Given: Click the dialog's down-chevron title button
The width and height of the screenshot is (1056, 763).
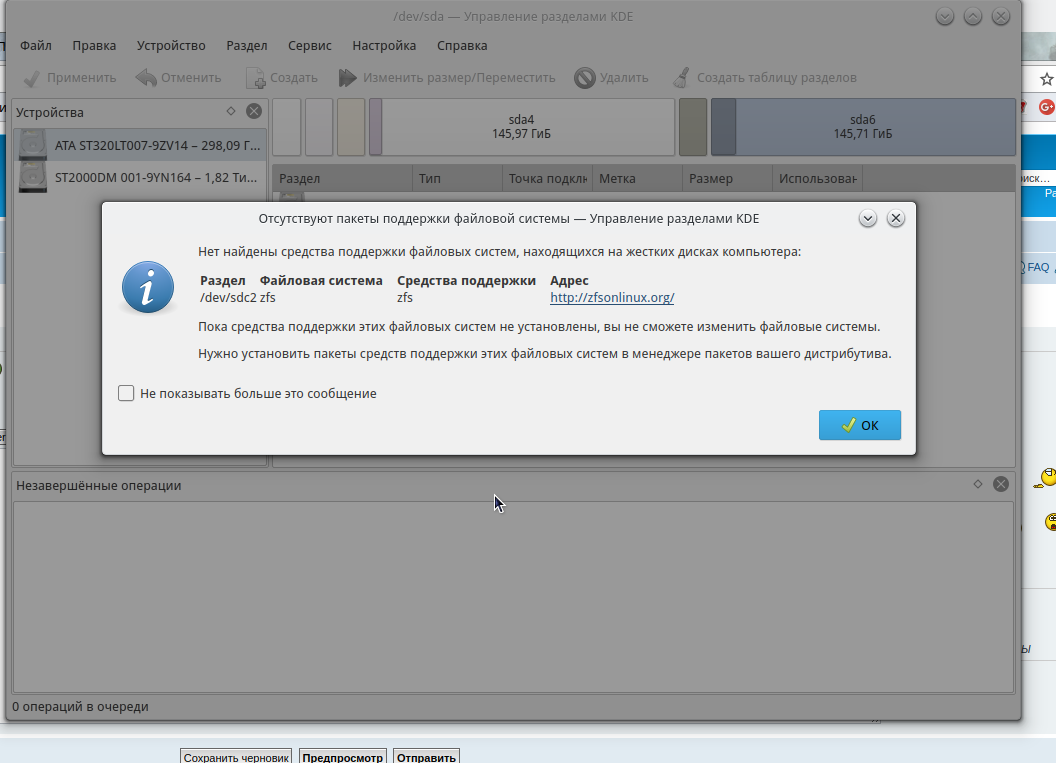Looking at the screenshot, I should pyautogui.click(x=867, y=218).
